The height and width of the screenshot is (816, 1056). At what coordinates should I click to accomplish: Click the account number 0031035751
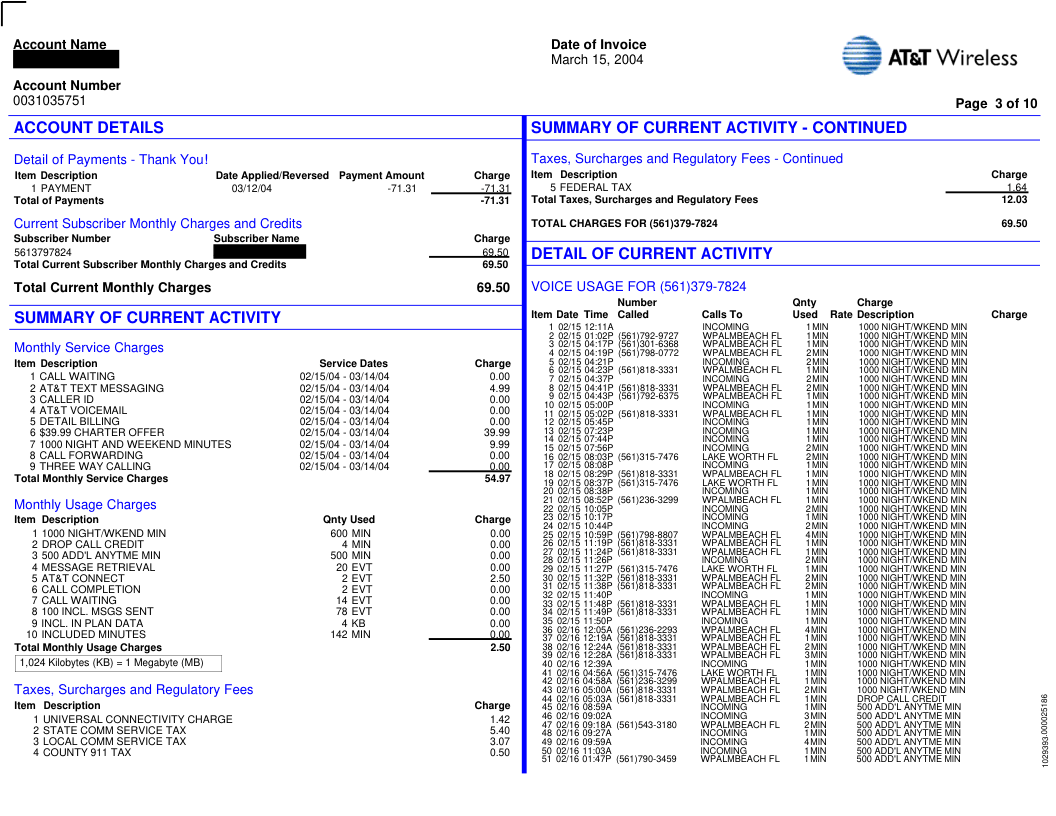50,101
